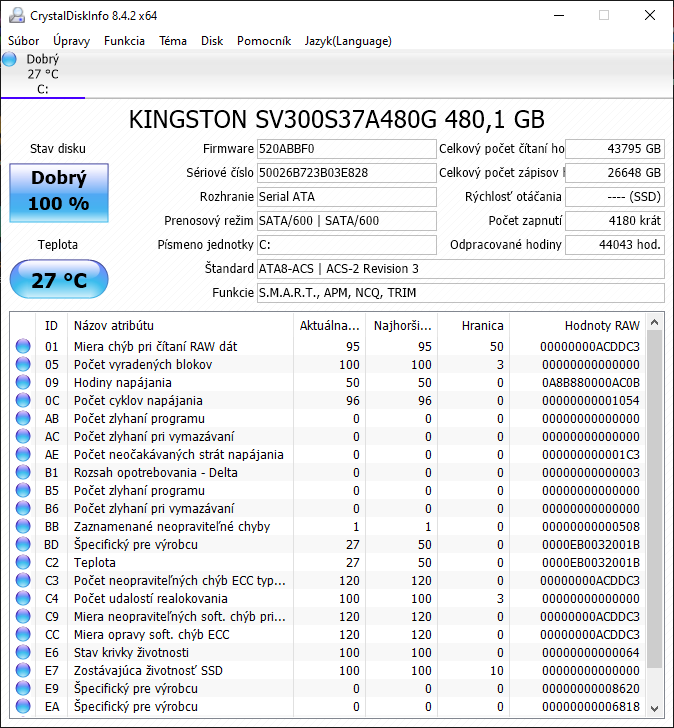Screen dimensions: 674x728
Task: Click status orb for Zostávajúca životnosť SSD
Action: pos(23,671)
